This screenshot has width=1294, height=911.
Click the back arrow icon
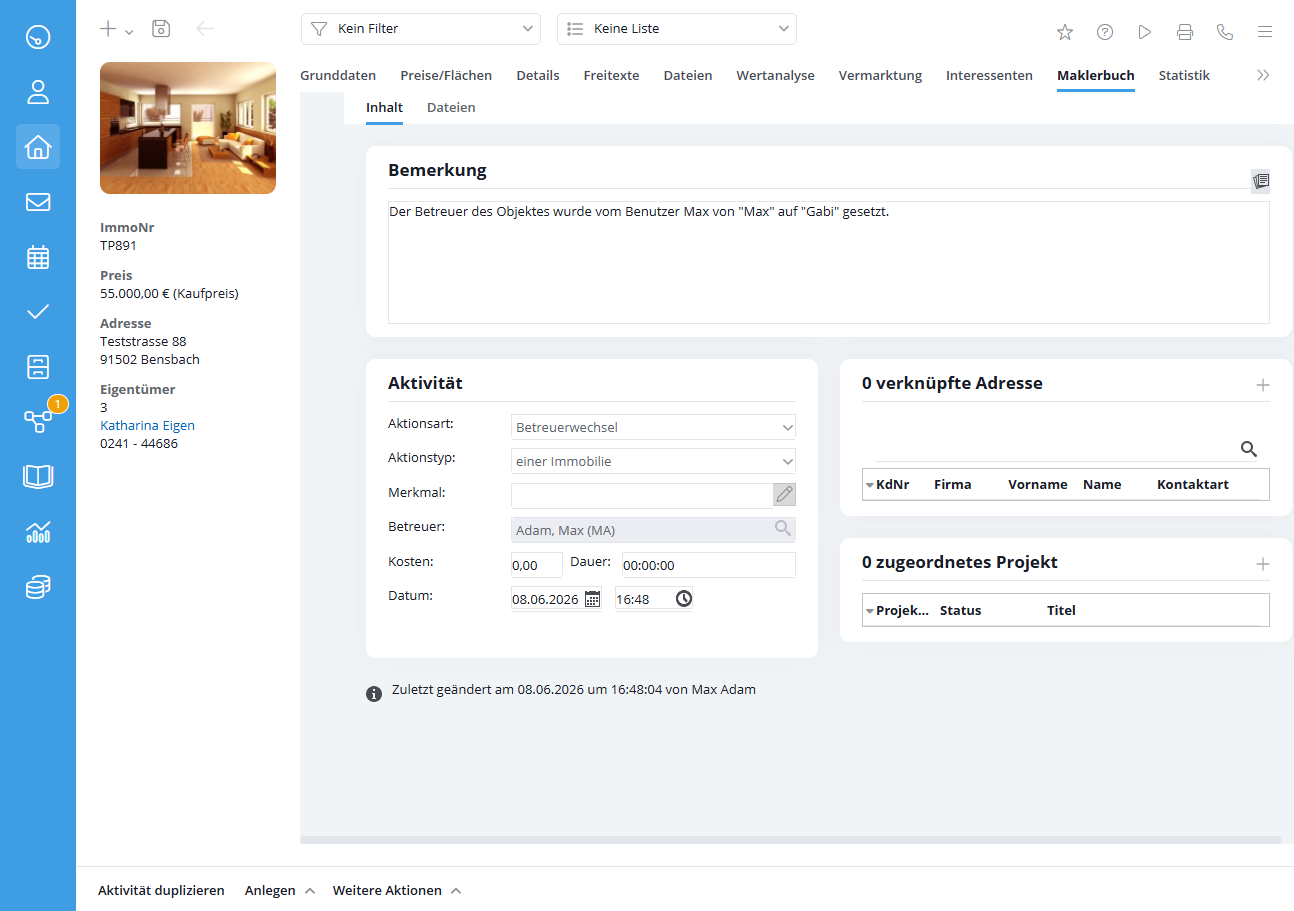click(205, 29)
